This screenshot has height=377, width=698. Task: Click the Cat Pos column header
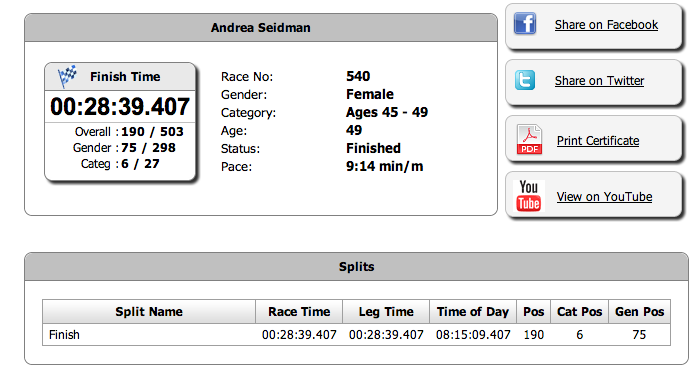(579, 312)
